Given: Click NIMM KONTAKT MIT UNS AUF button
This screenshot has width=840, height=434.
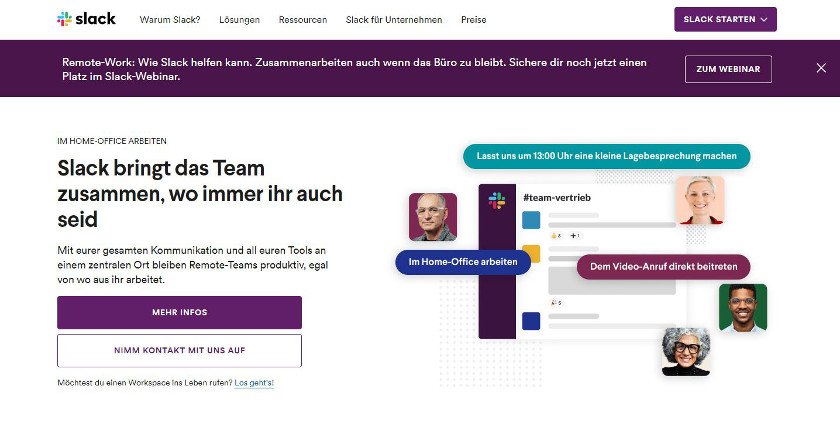Looking at the screenshot, I should click(179, 350).
